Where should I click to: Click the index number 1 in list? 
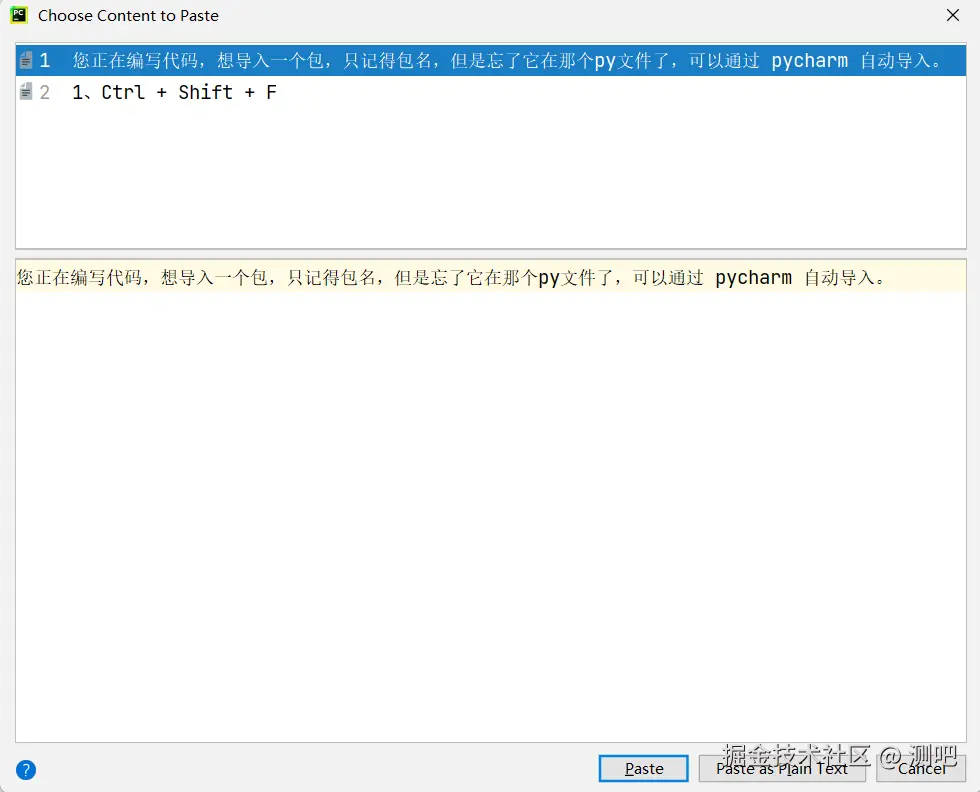click(45, 61)
